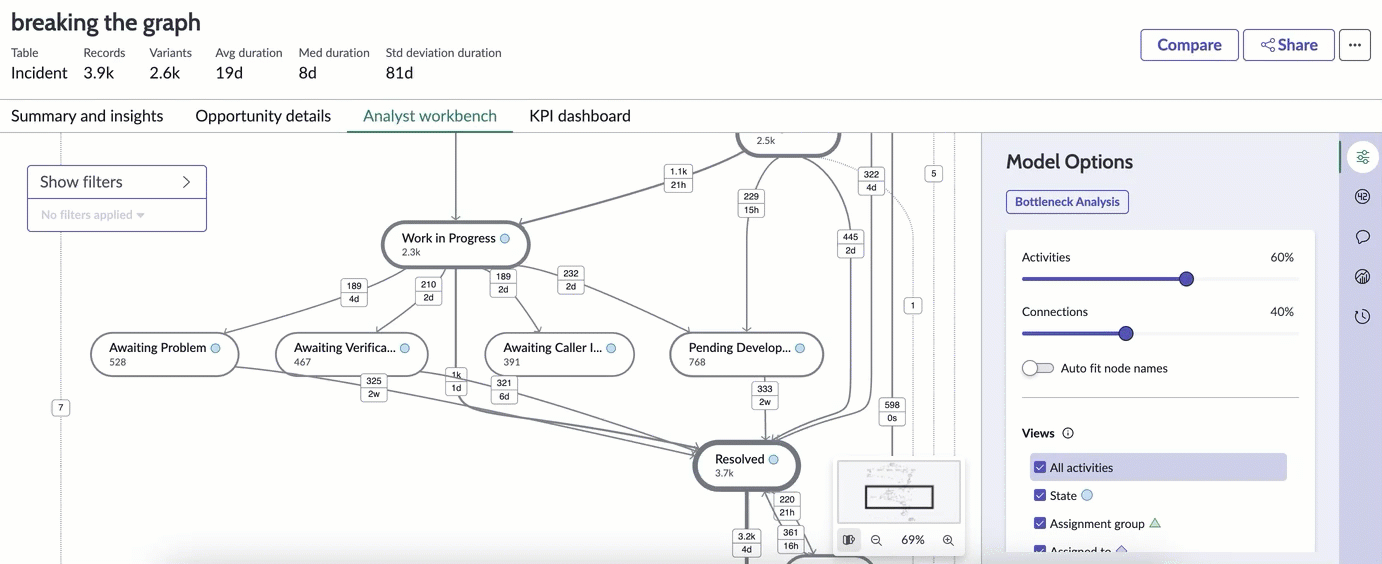
Task: Open the numbered badge sidebar icon
Action: point(1362,197)
